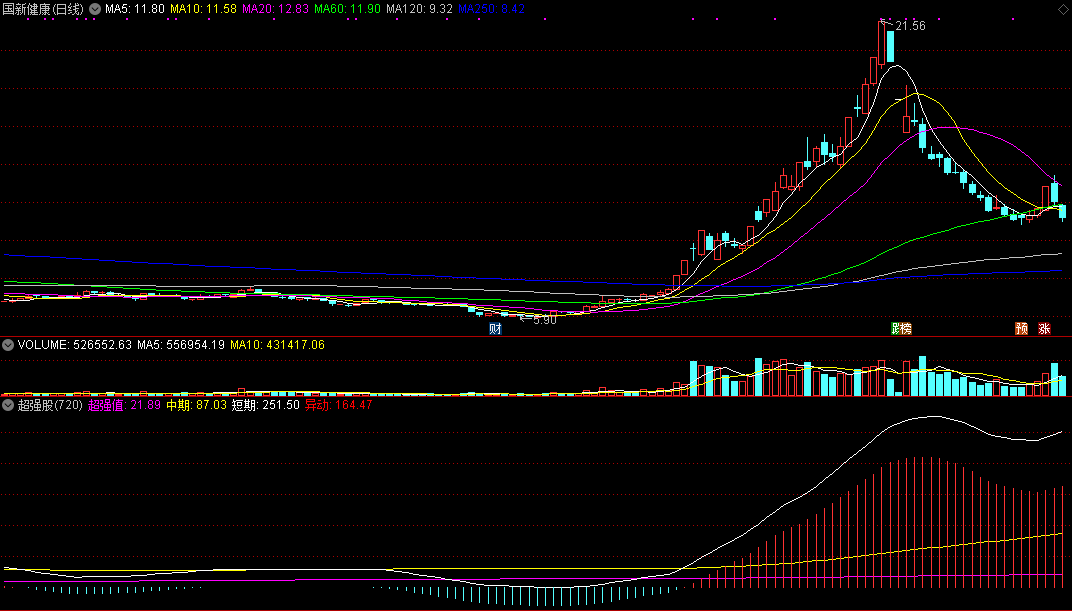Select the 异动: 164.47 value label

pyautogui.click(x=338, y=405)
